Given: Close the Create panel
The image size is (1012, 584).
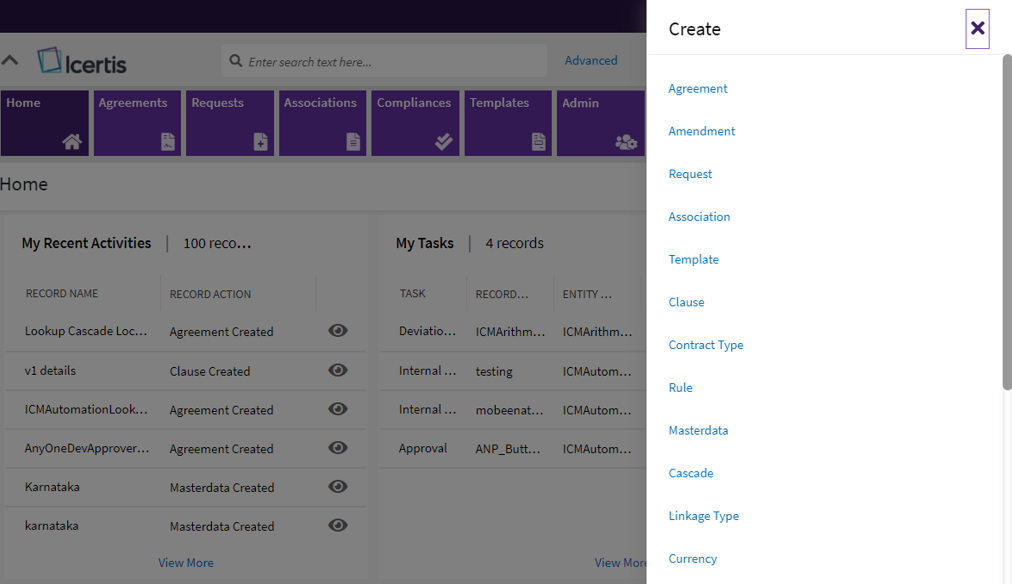Looking at the screenshot, I should [977, 29].
